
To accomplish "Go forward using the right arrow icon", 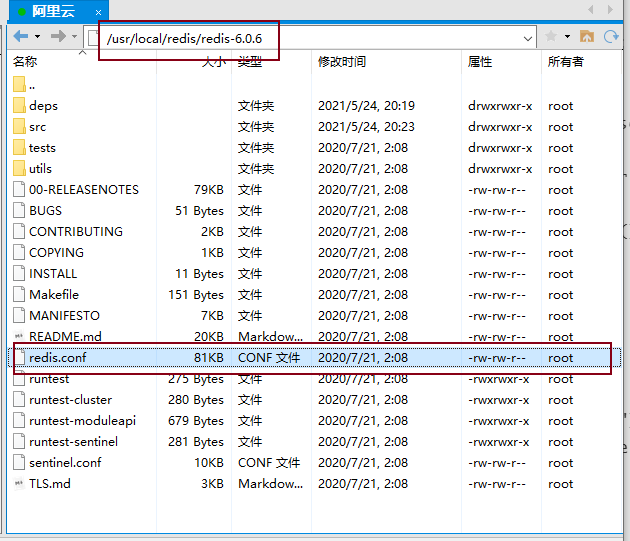I will pyautogui.click(x=58, y=37).
